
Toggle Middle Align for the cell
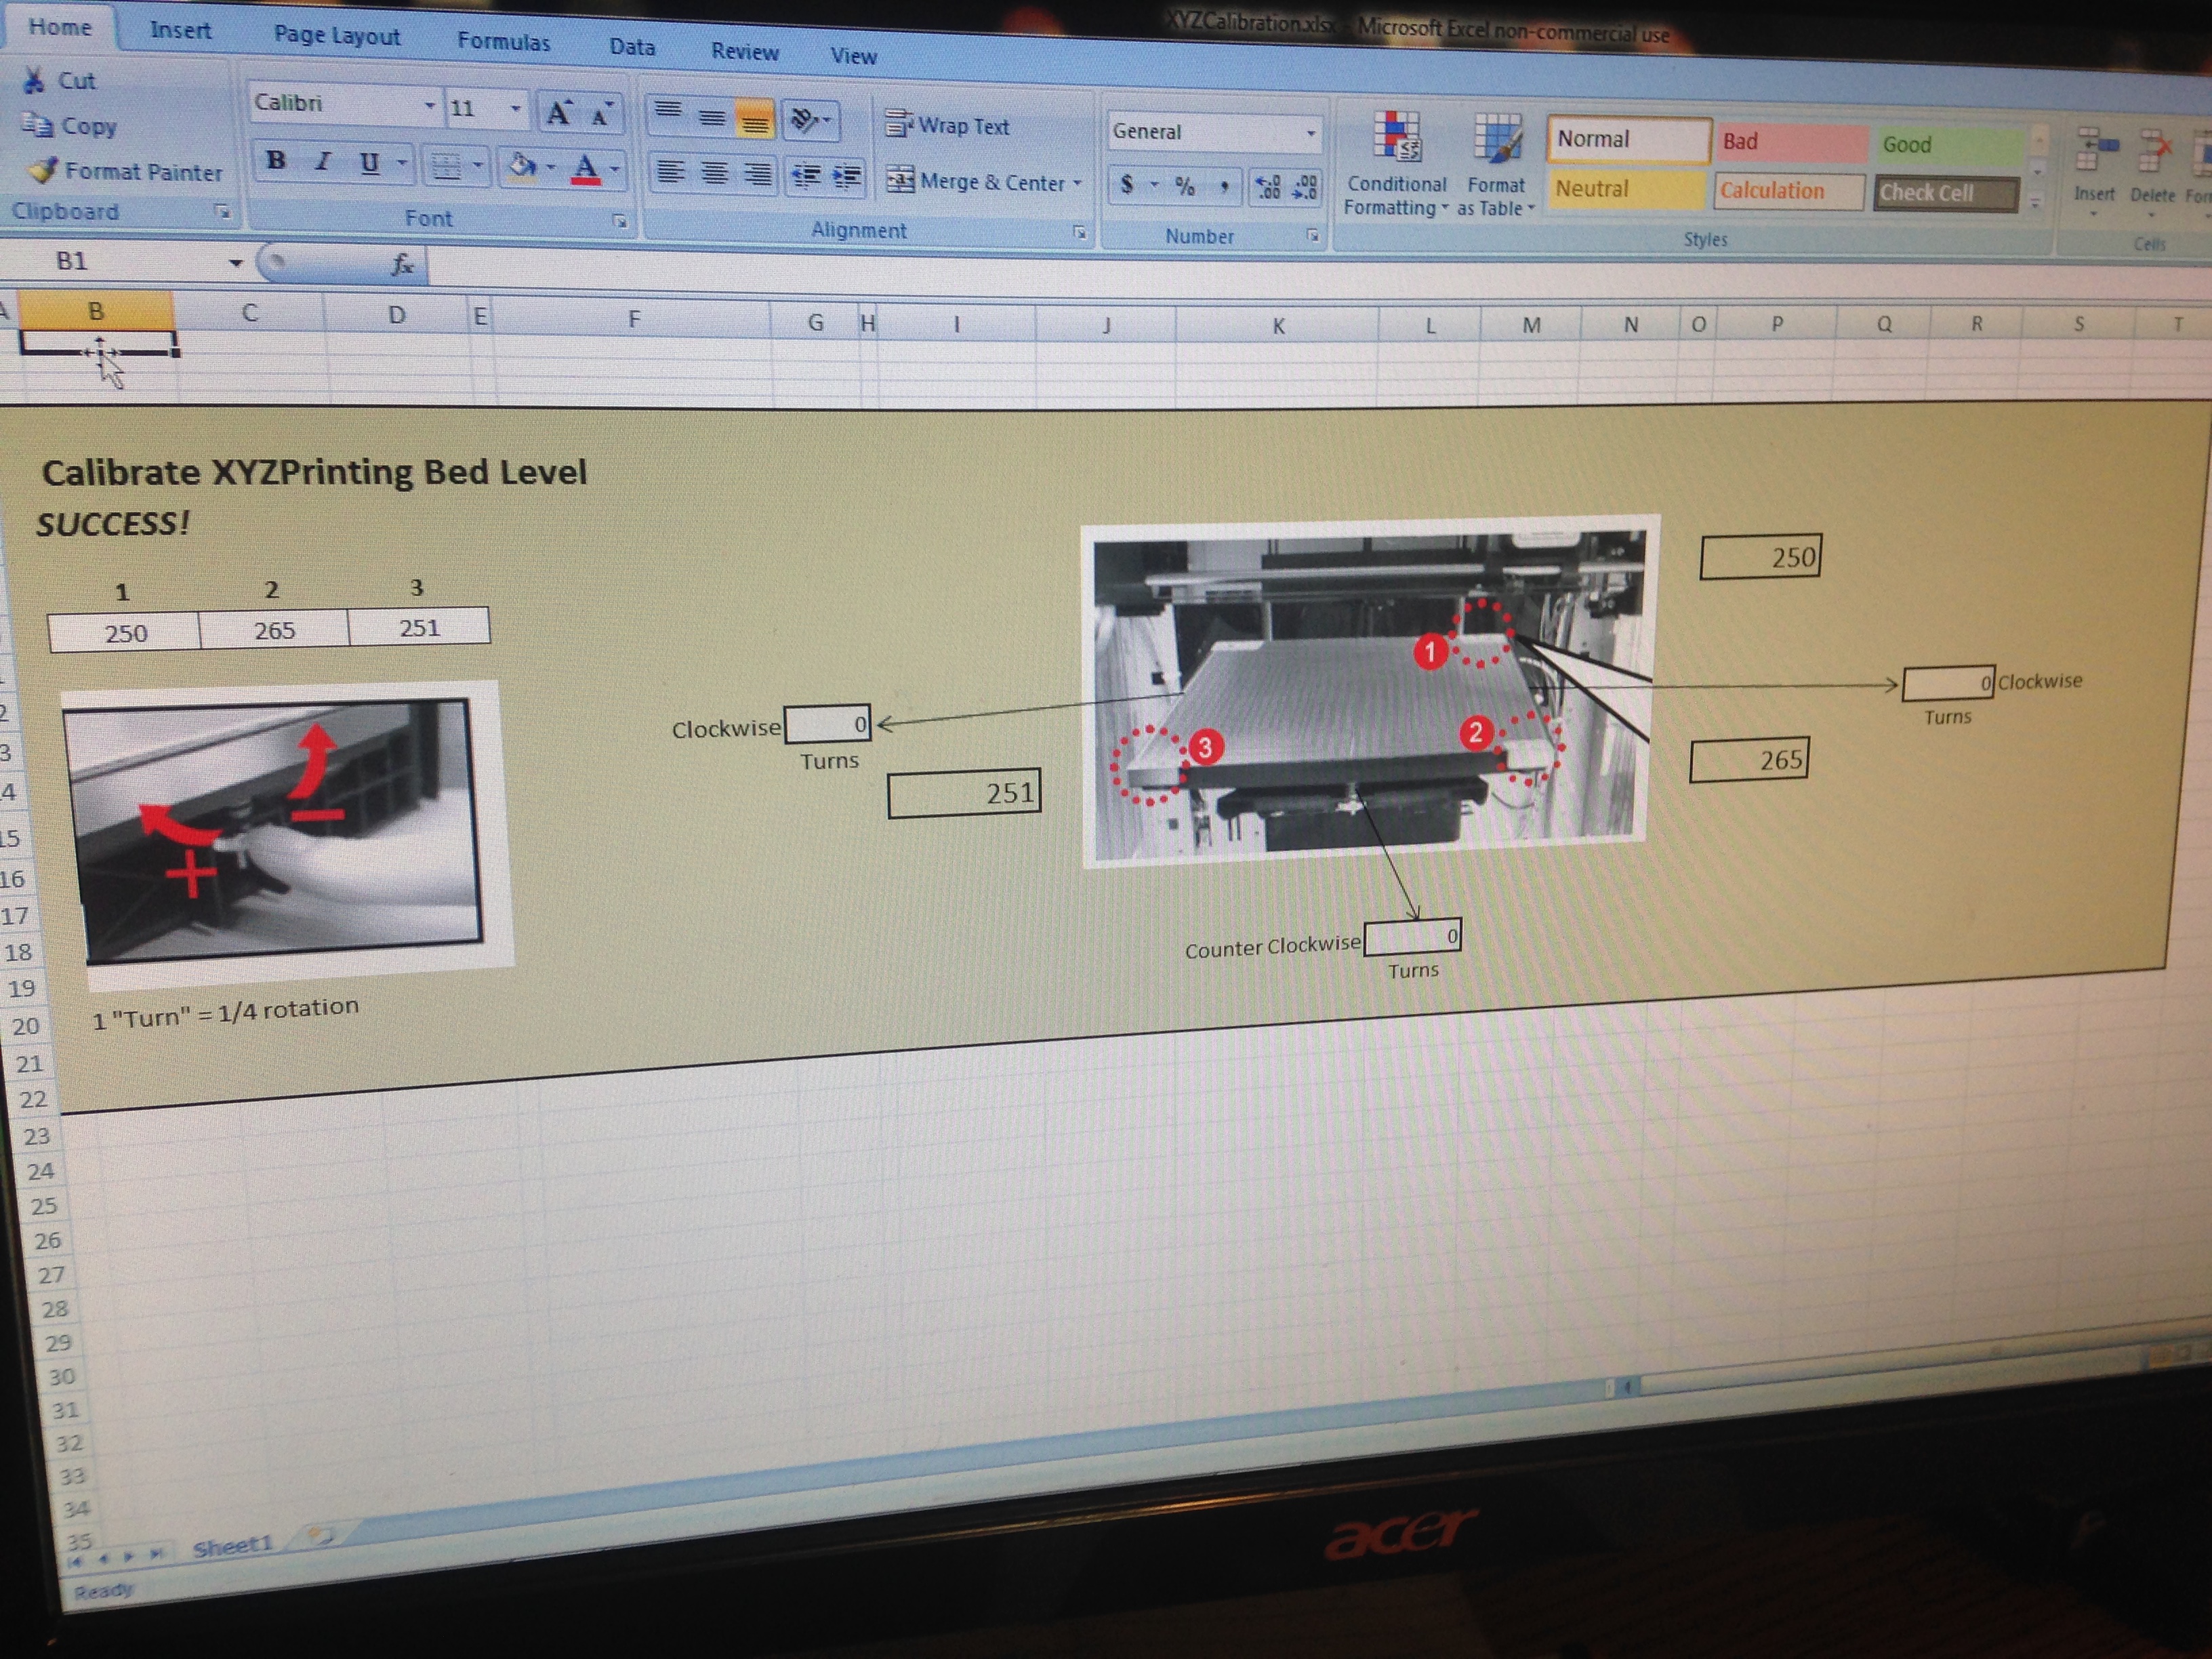tap(712, 116)
